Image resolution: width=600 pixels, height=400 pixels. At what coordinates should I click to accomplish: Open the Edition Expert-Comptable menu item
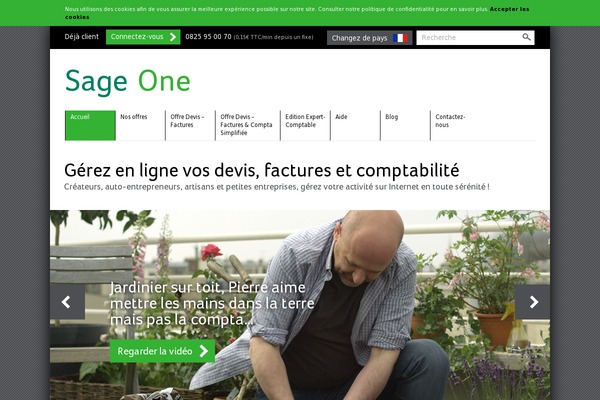tap(305, 125)
